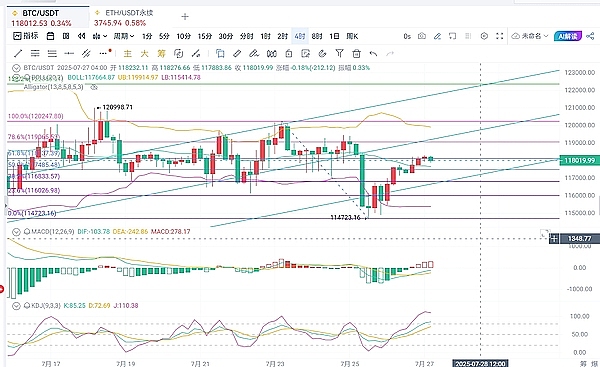Click the refresh sync drawing icon

(x=178, y=54)
